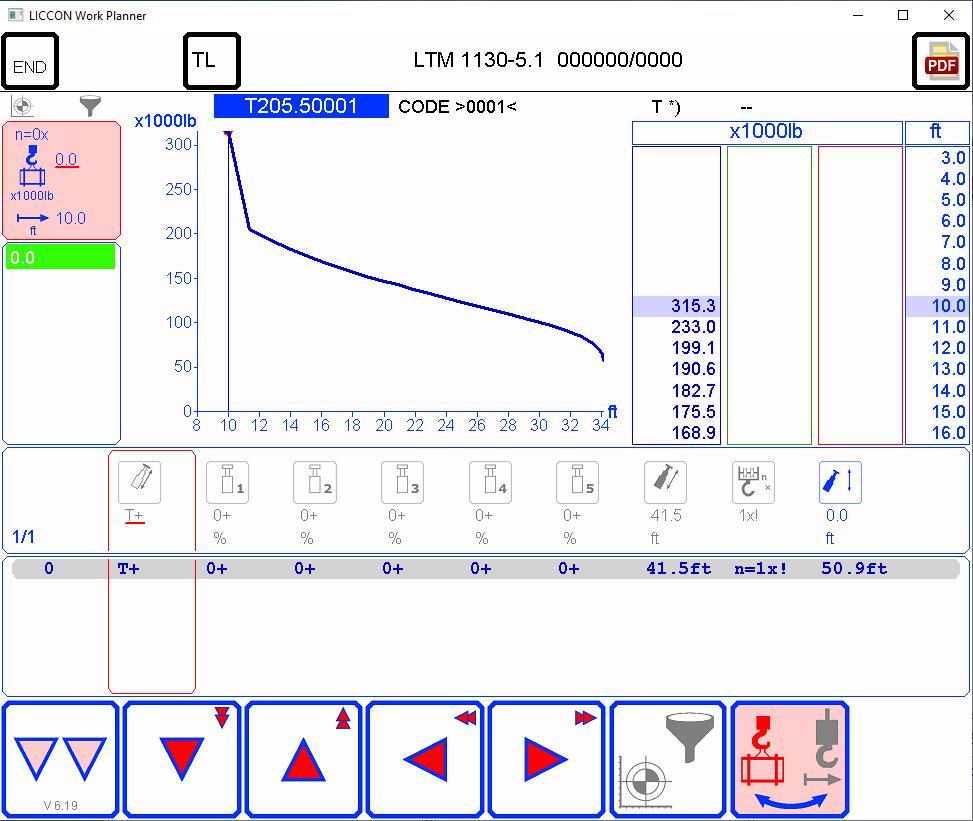Select the 168.9 load capacity value

pyautogui.click(x=693, y=433)
